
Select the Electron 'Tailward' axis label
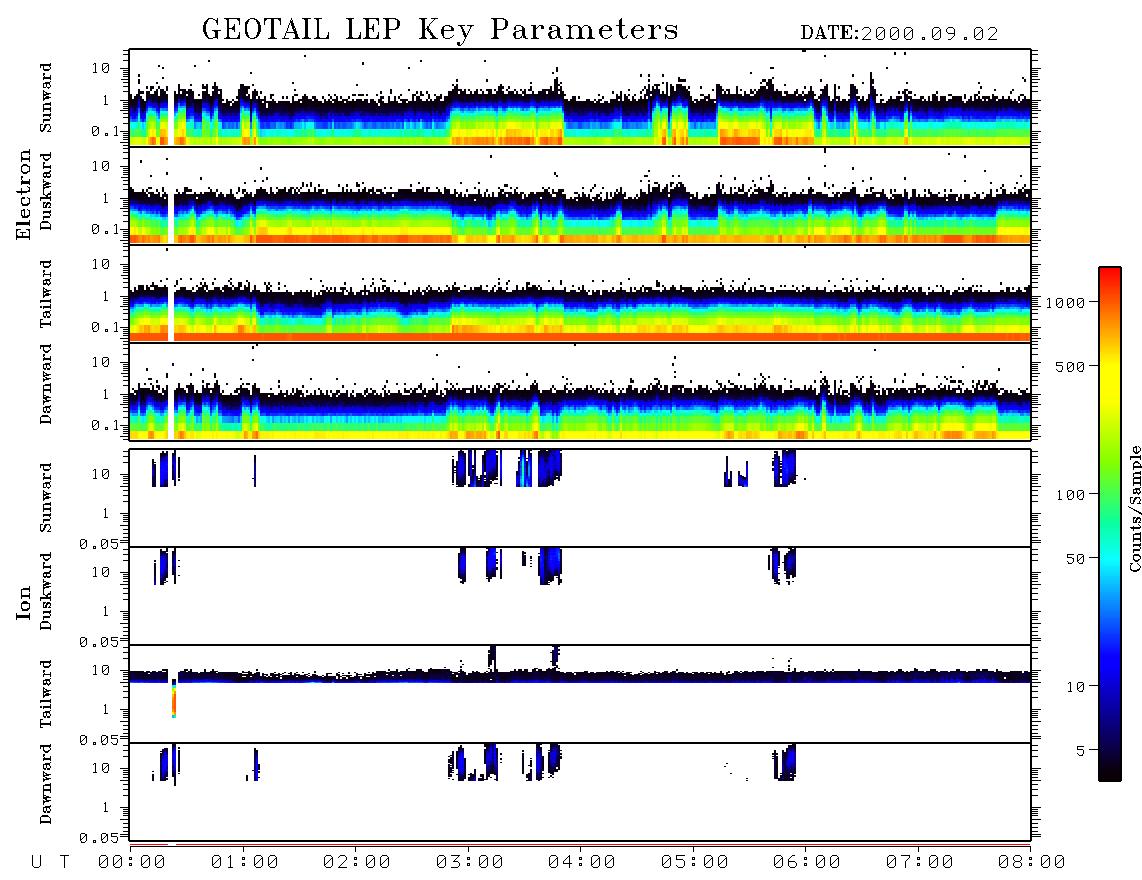point(46,294)
